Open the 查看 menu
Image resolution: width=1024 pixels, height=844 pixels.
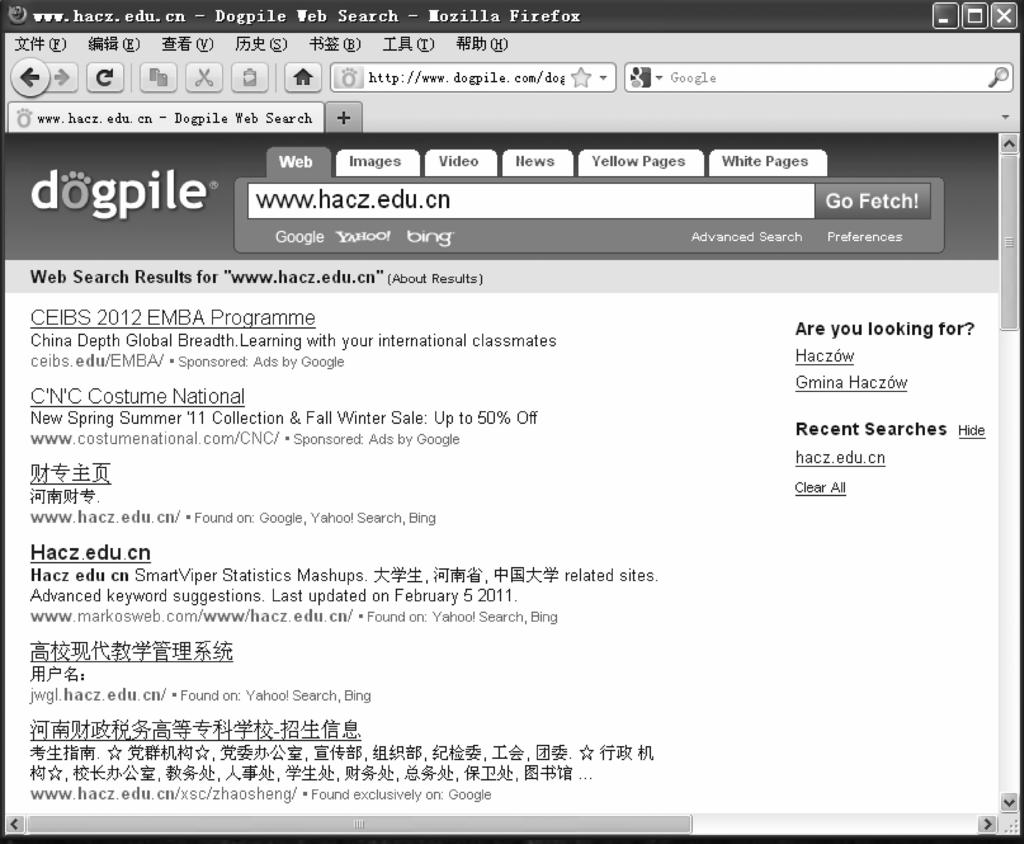(x=187, y=44)
